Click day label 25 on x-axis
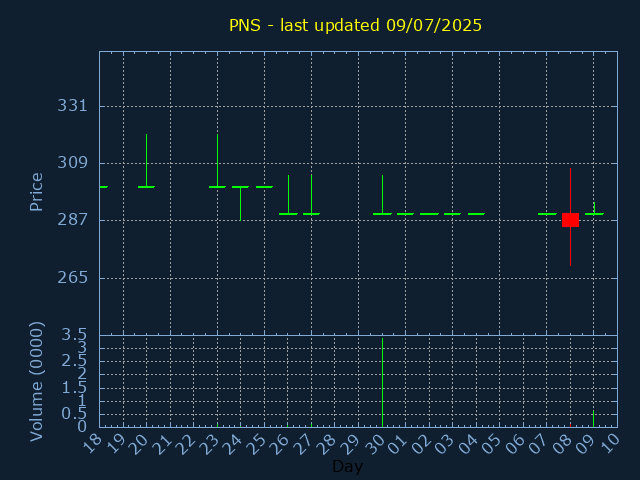The image size is (640, 480). pos(257,443)
